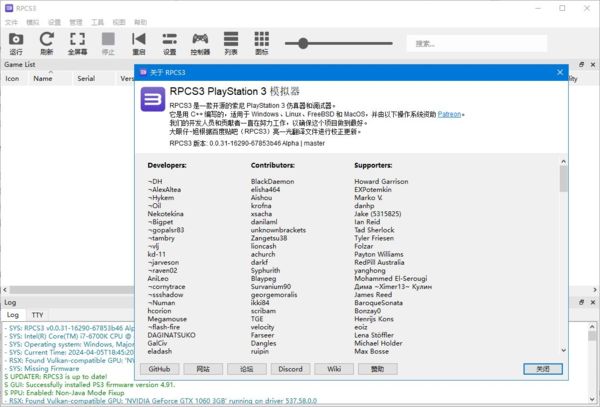Click the 全屏幕 (Fullscreen) toolbar icon
Screen dimensions: 600x407
77,43
